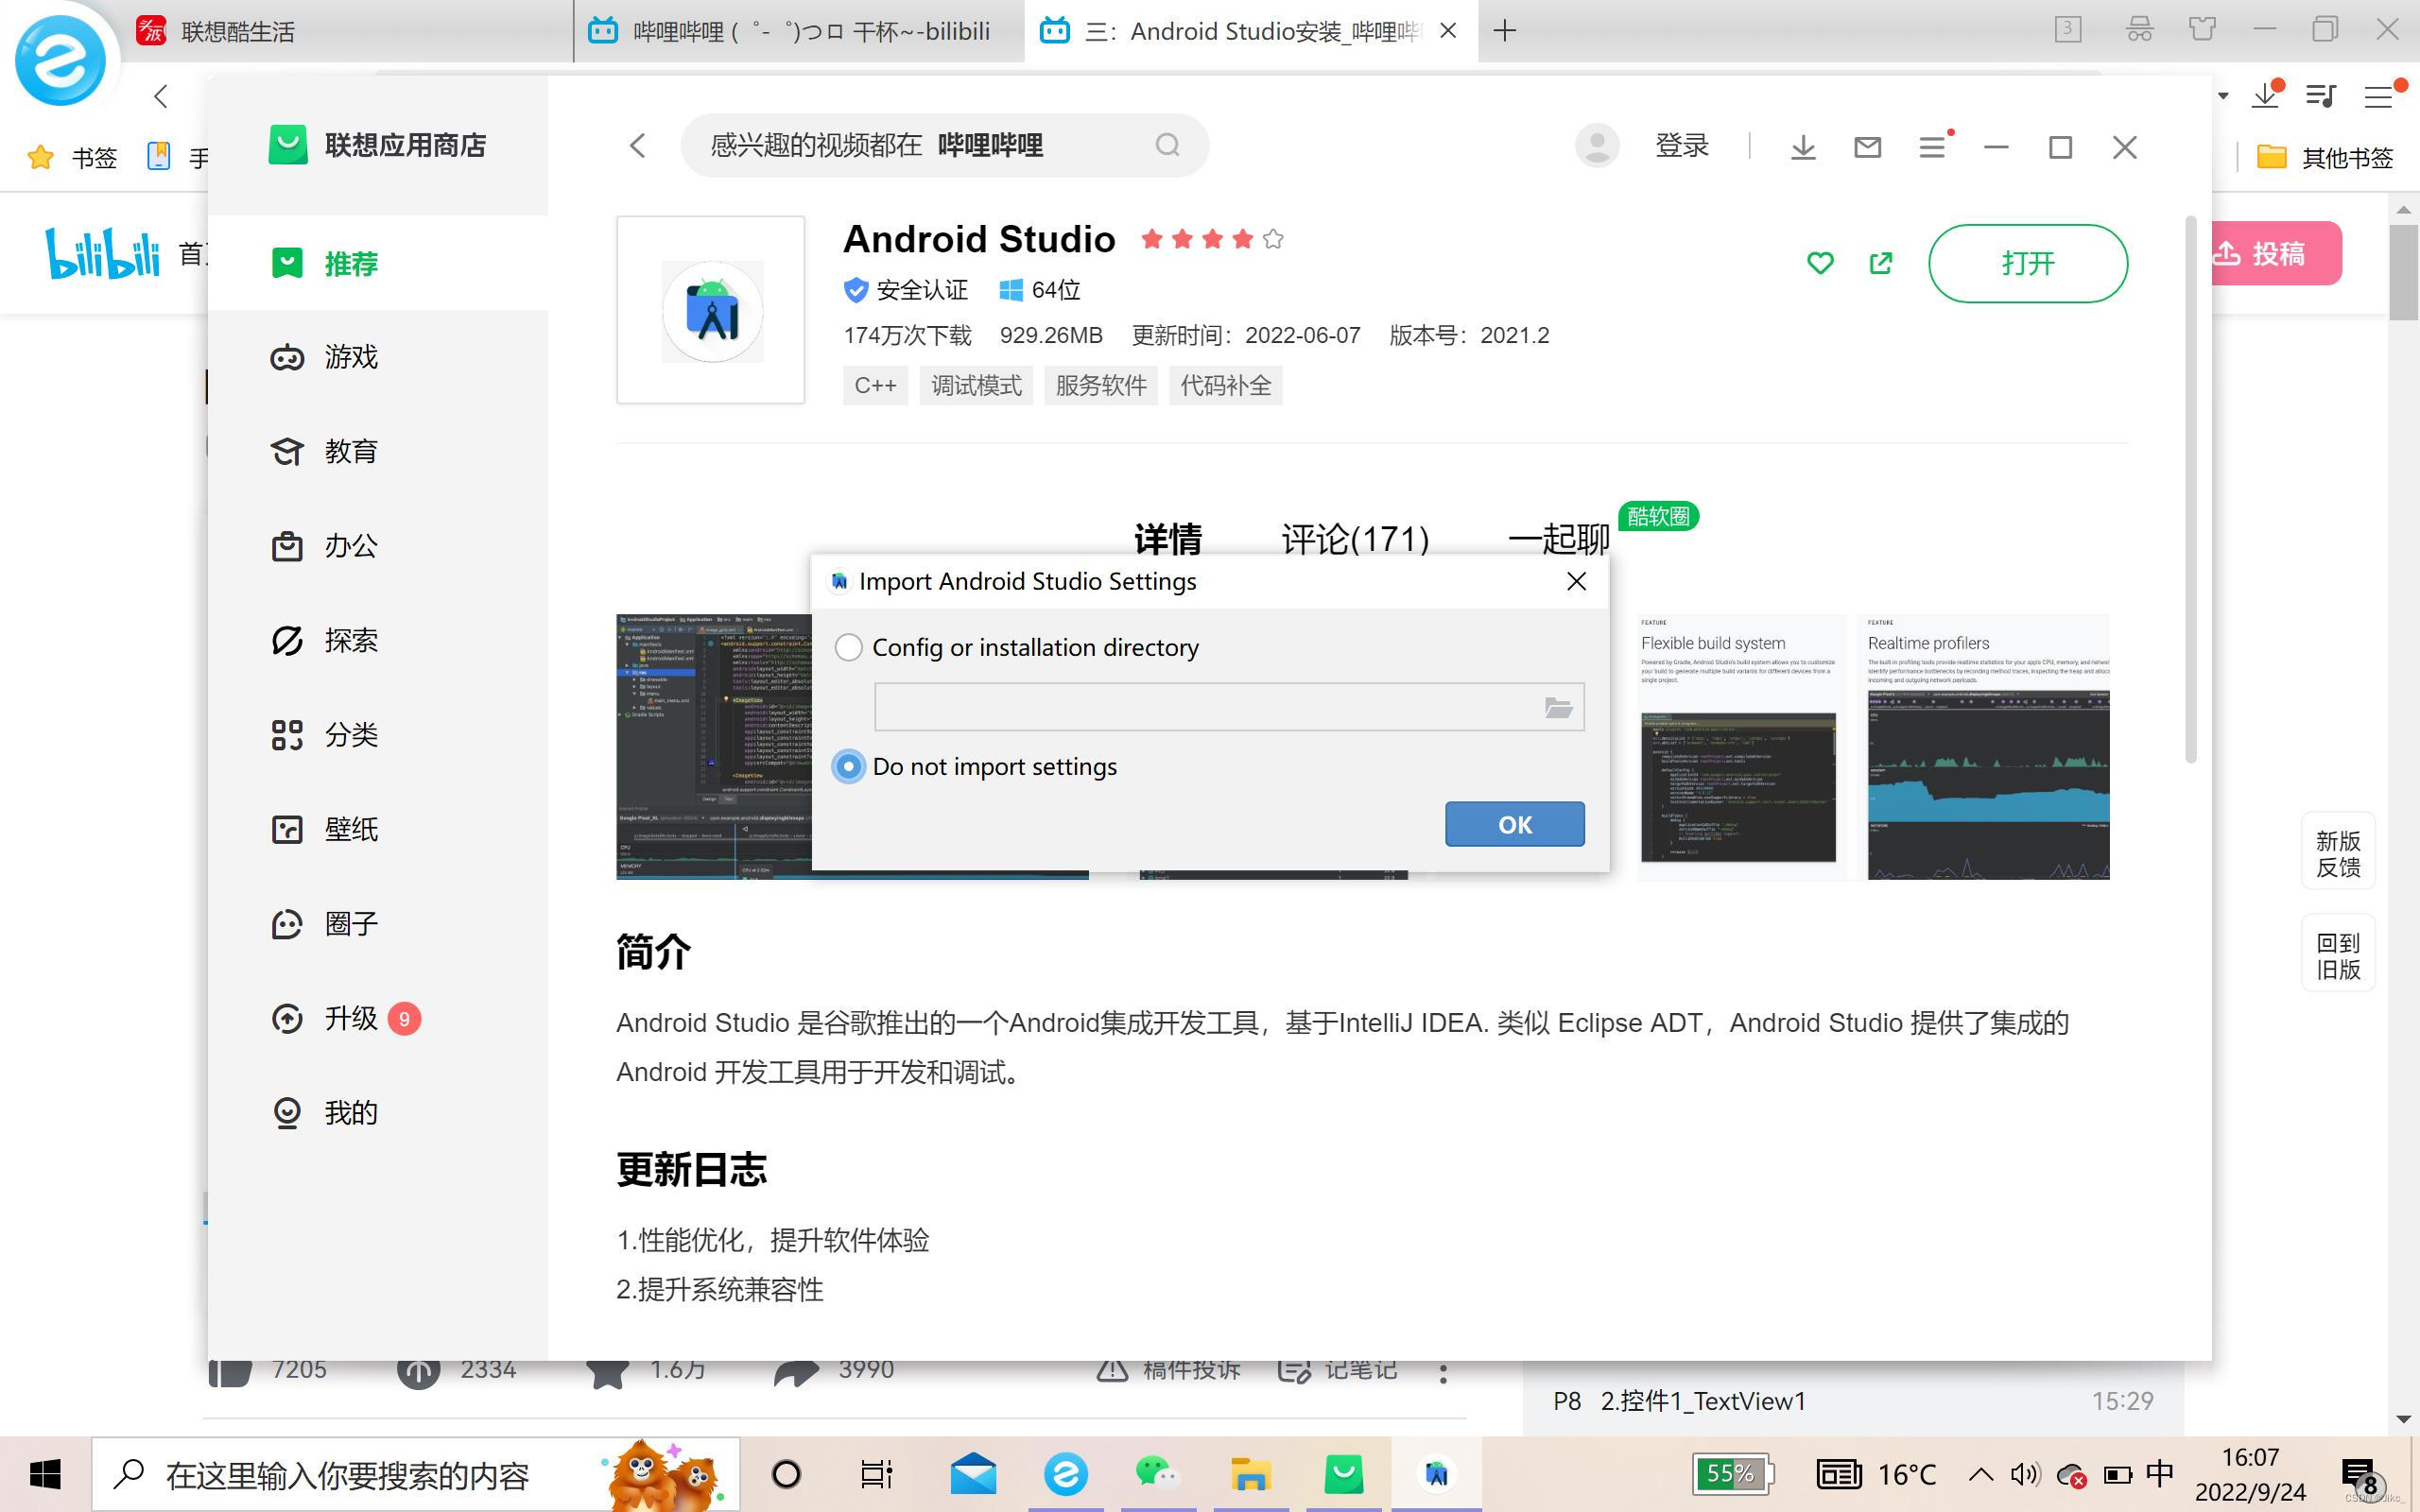The width and height of the screenshot is (2420, 1512).
Task: Open the 推荐 section in sidebar
Action: click(x=378, y=263)
